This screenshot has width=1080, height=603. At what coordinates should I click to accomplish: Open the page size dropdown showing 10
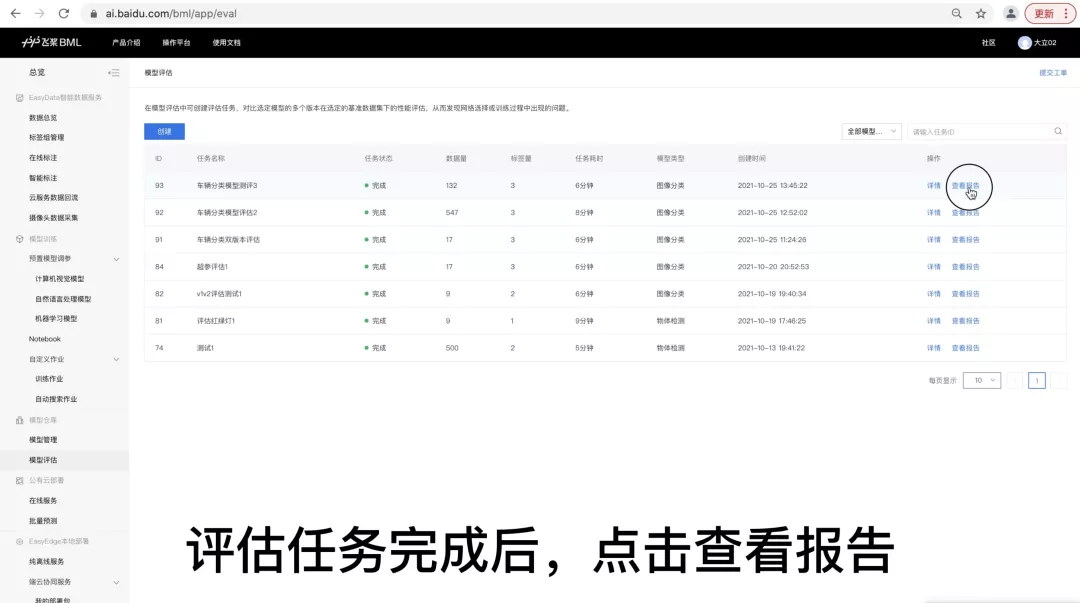point(982,380)
